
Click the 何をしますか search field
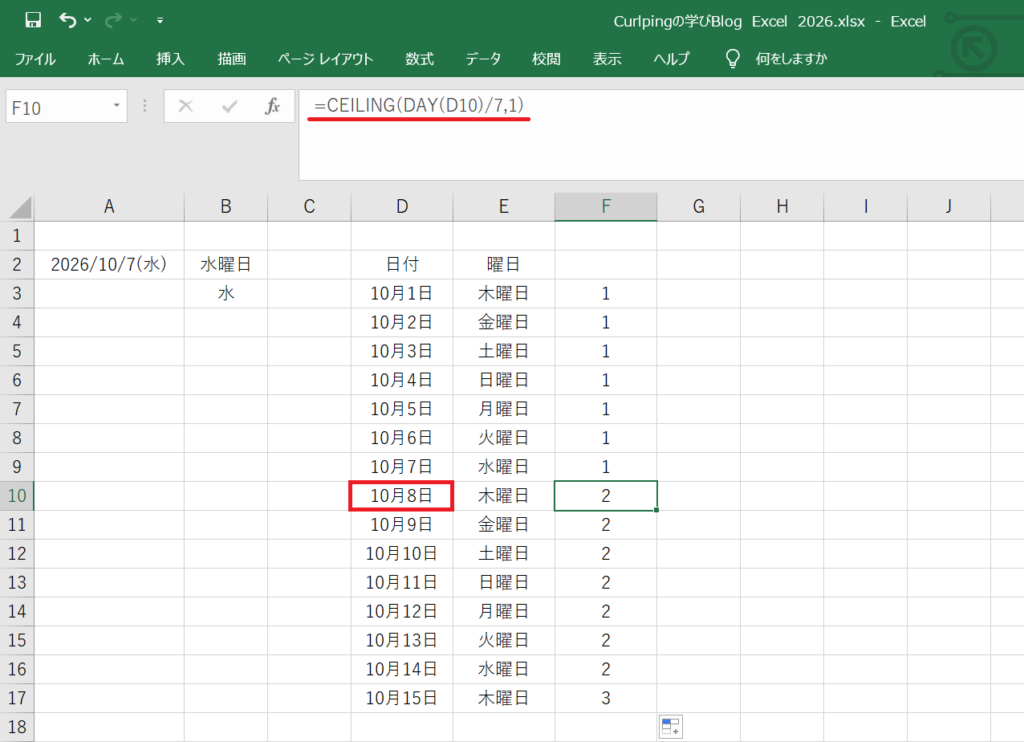(791, 59)
